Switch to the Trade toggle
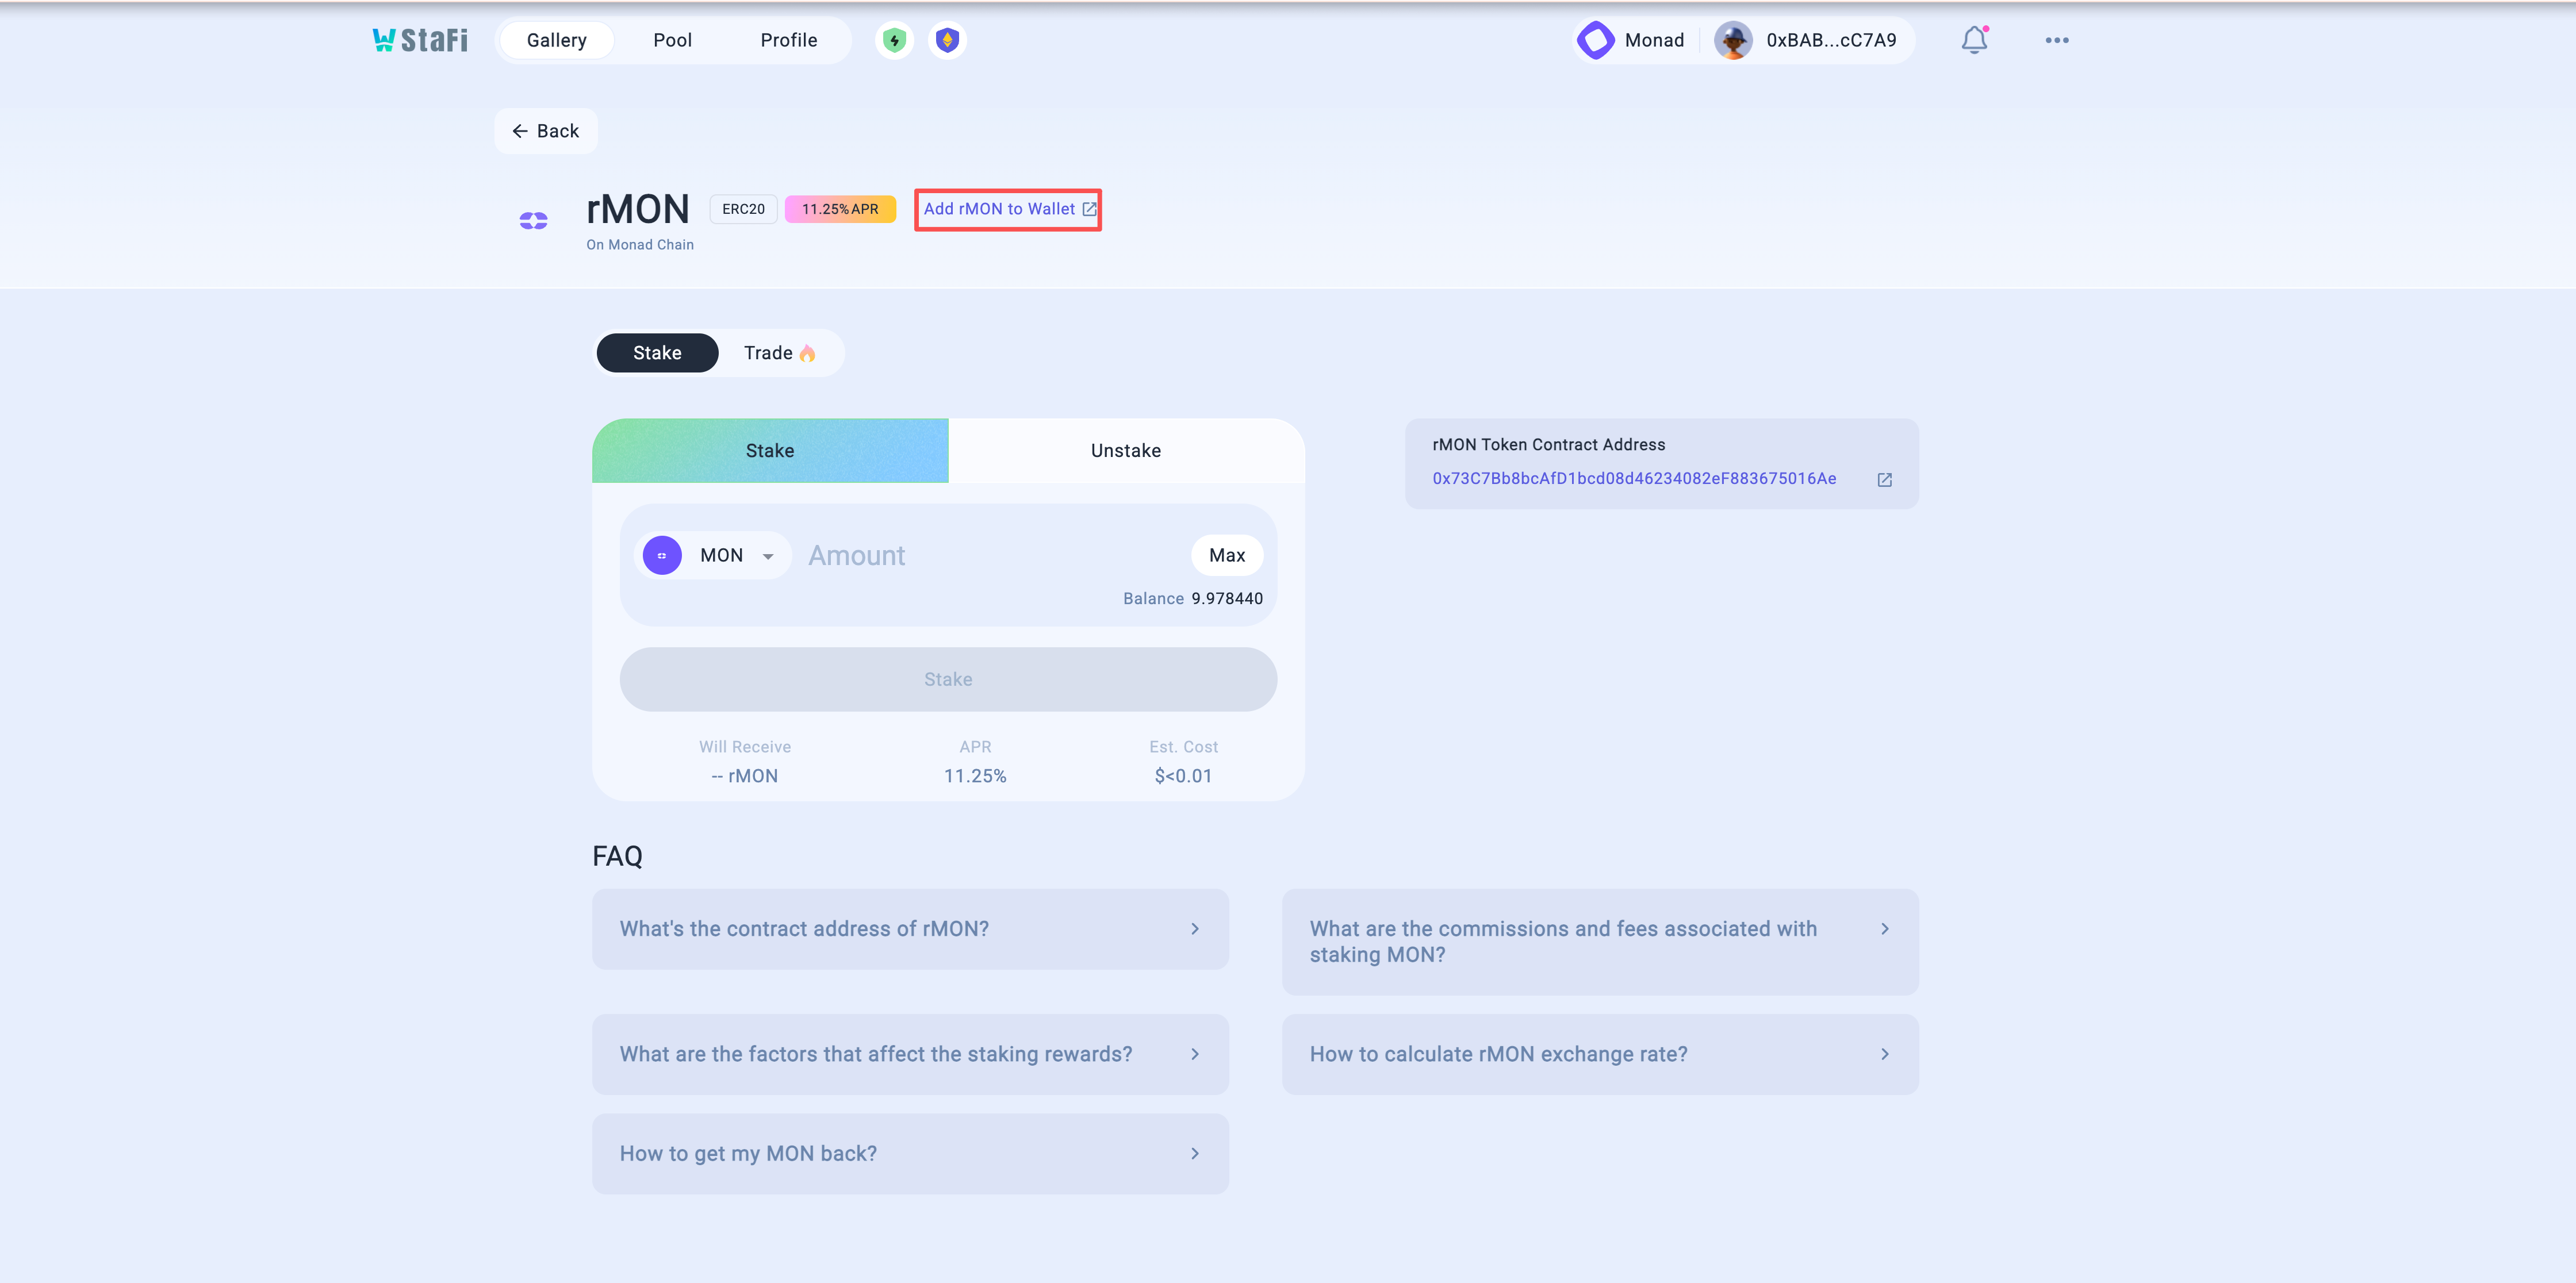 [779, 353]
